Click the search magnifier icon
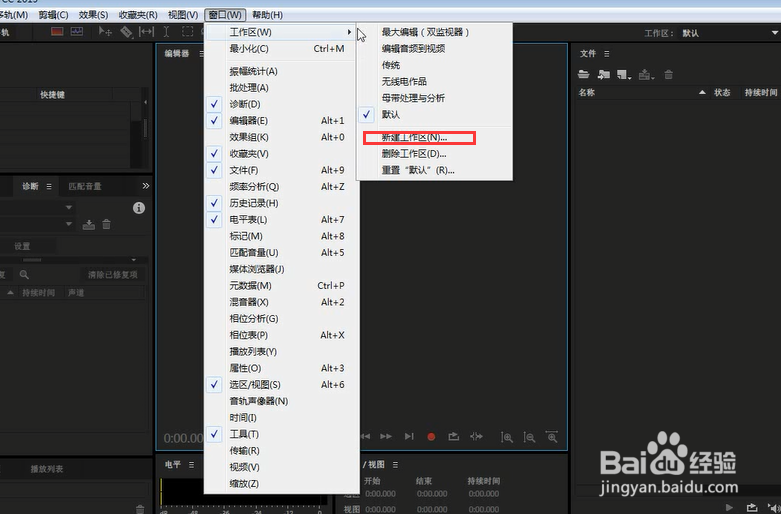Viewport: 781px width, 514px height. 24,274
